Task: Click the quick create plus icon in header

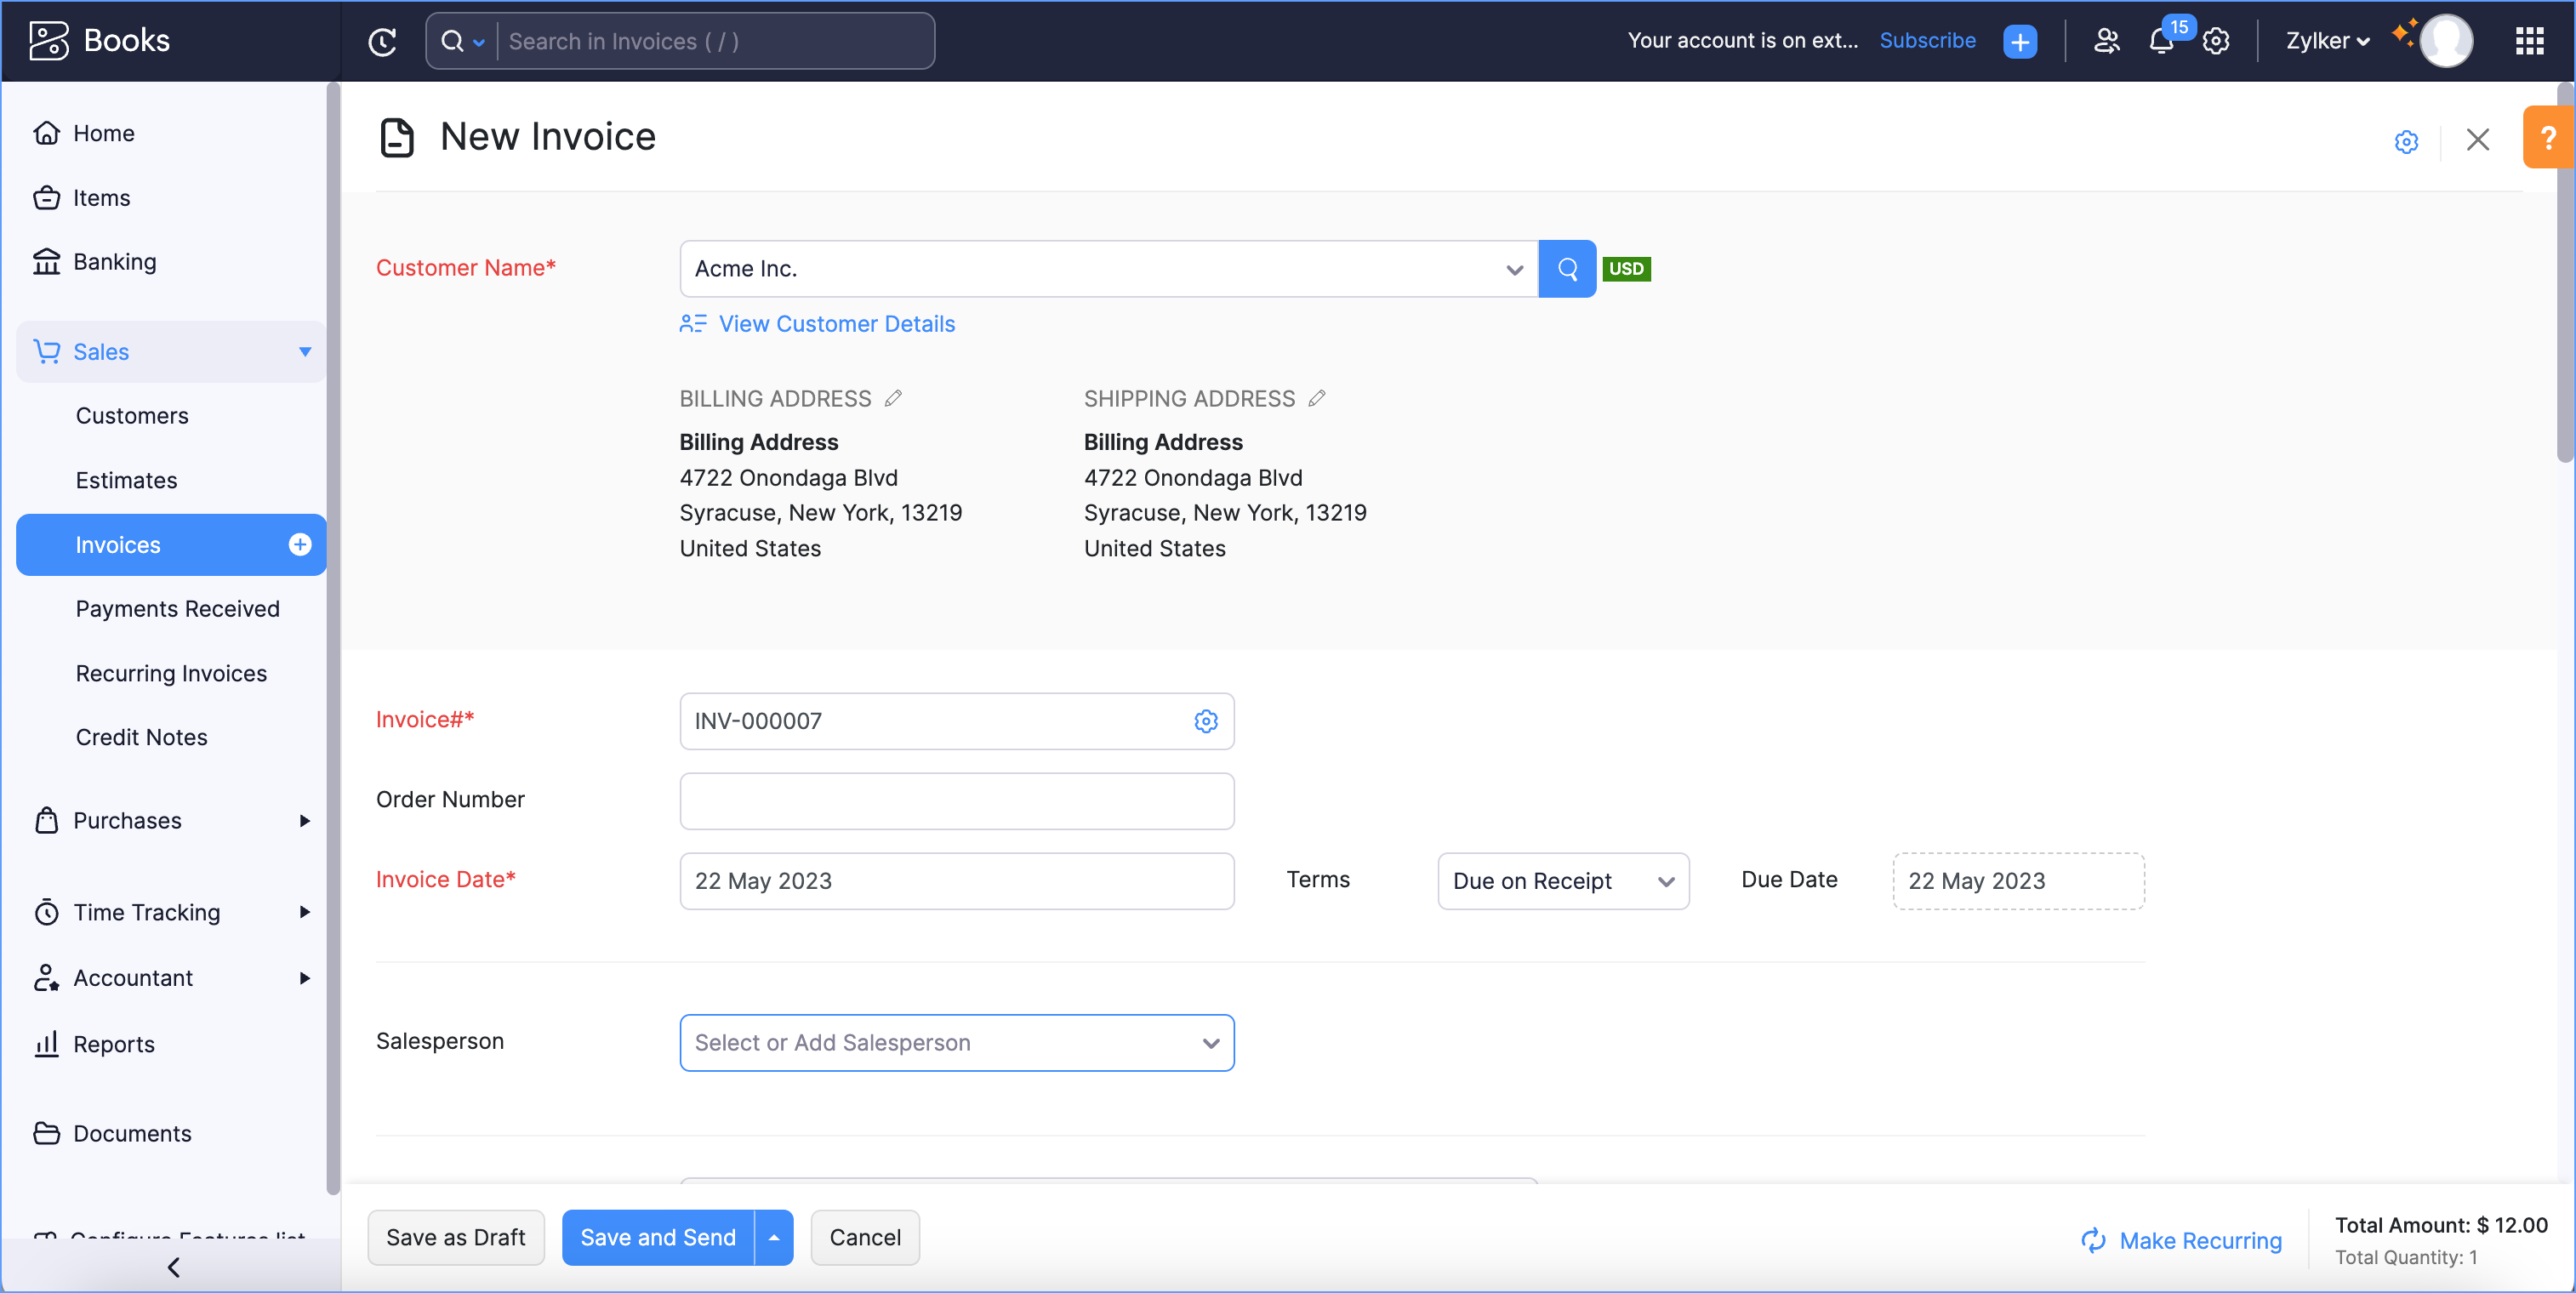Action: pyautogui.click(x=2020, y=41)
